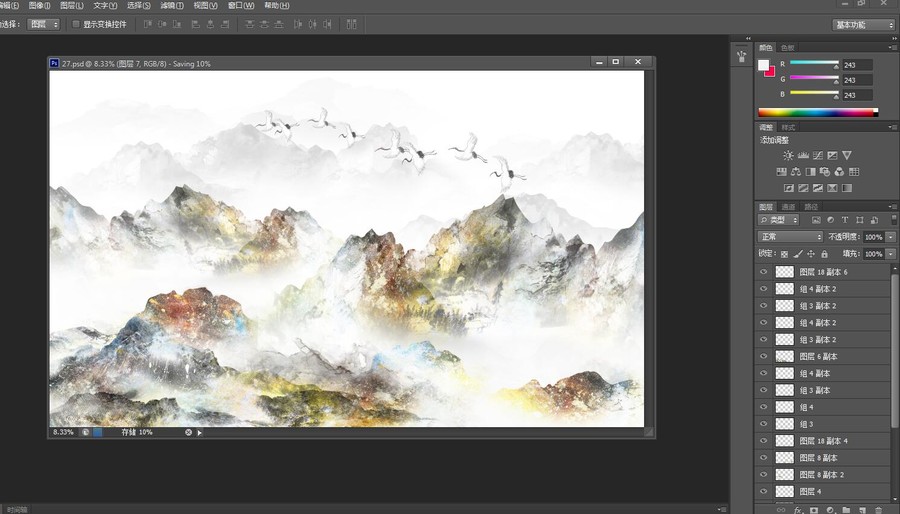The image size is (900, 514).
Task: Filter layers by type (T) icon
Action: pos(845,220)
